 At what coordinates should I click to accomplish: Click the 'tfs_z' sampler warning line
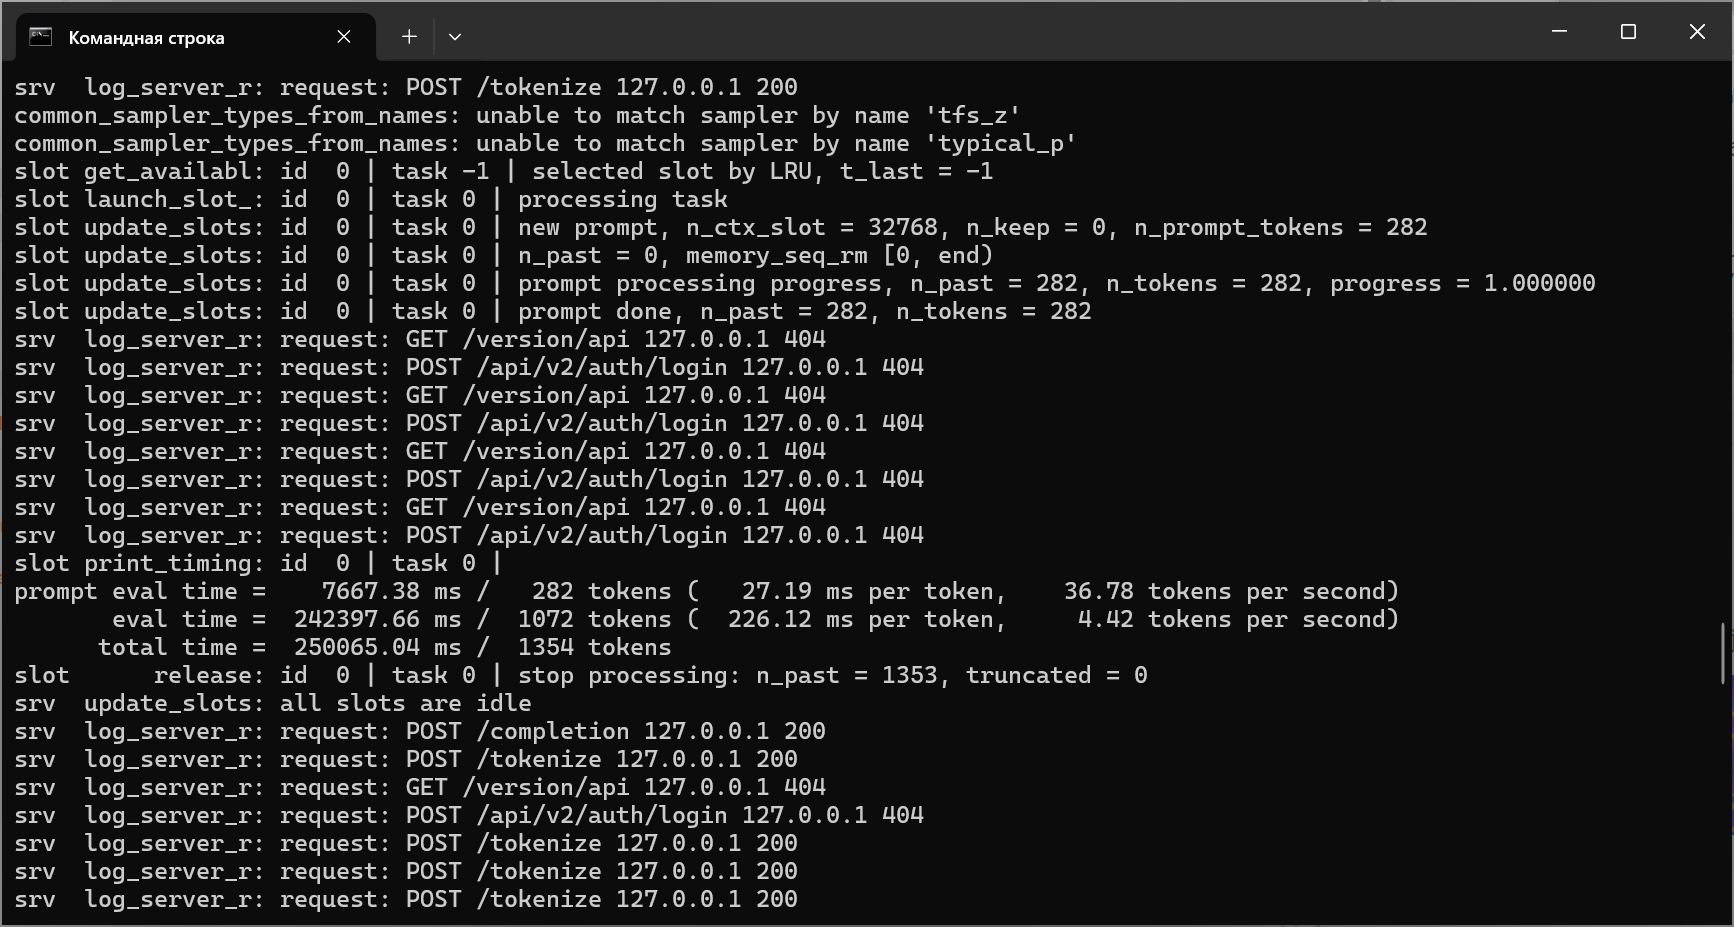point(517,116)
